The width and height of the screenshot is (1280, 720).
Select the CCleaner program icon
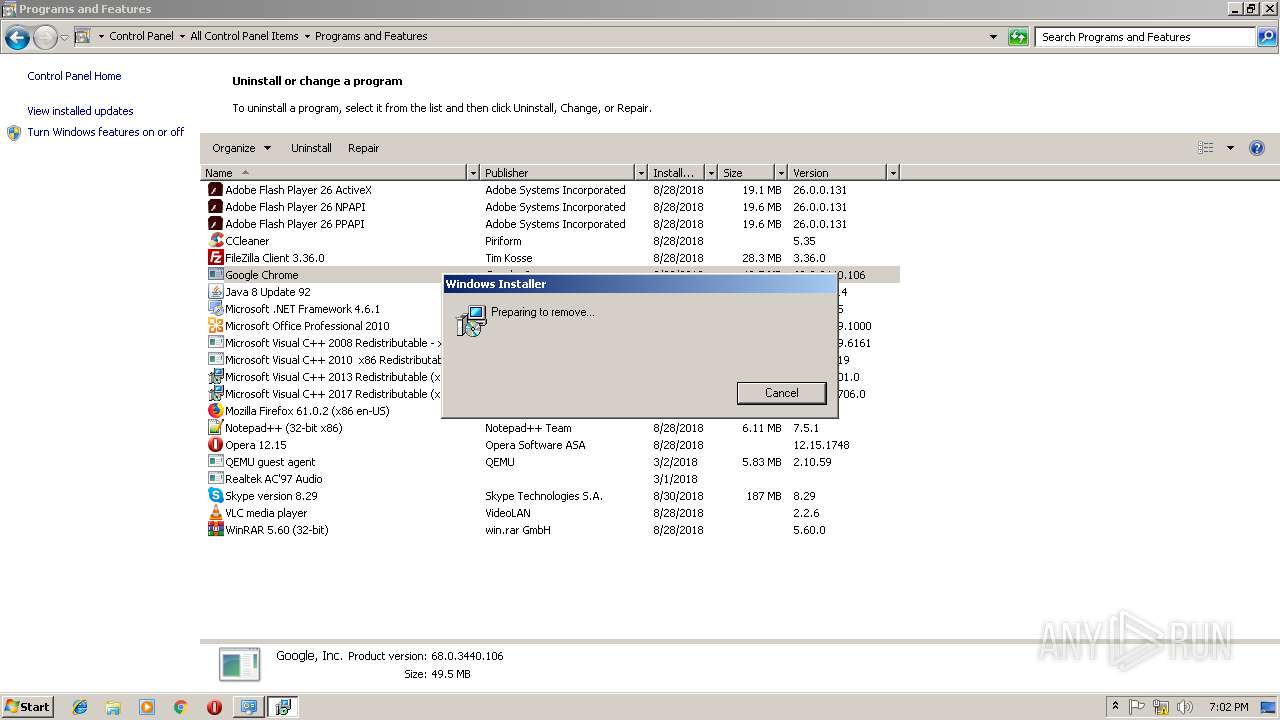[215, 241]
